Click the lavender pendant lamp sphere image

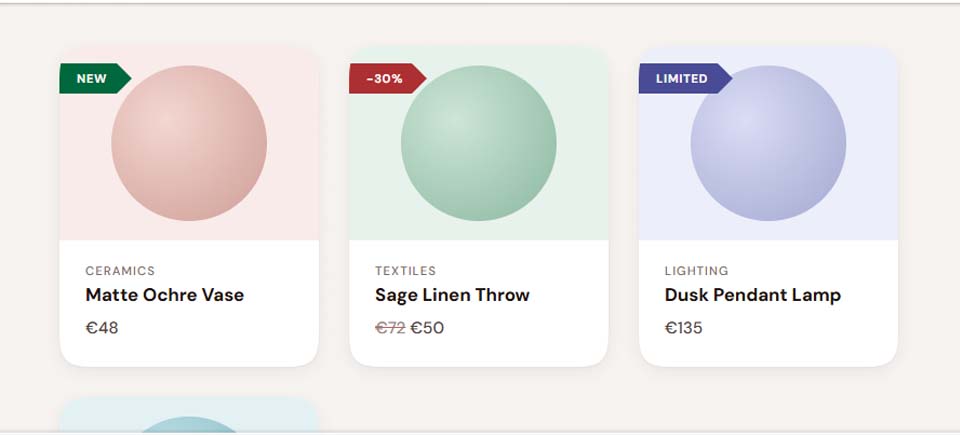point(768,144)
